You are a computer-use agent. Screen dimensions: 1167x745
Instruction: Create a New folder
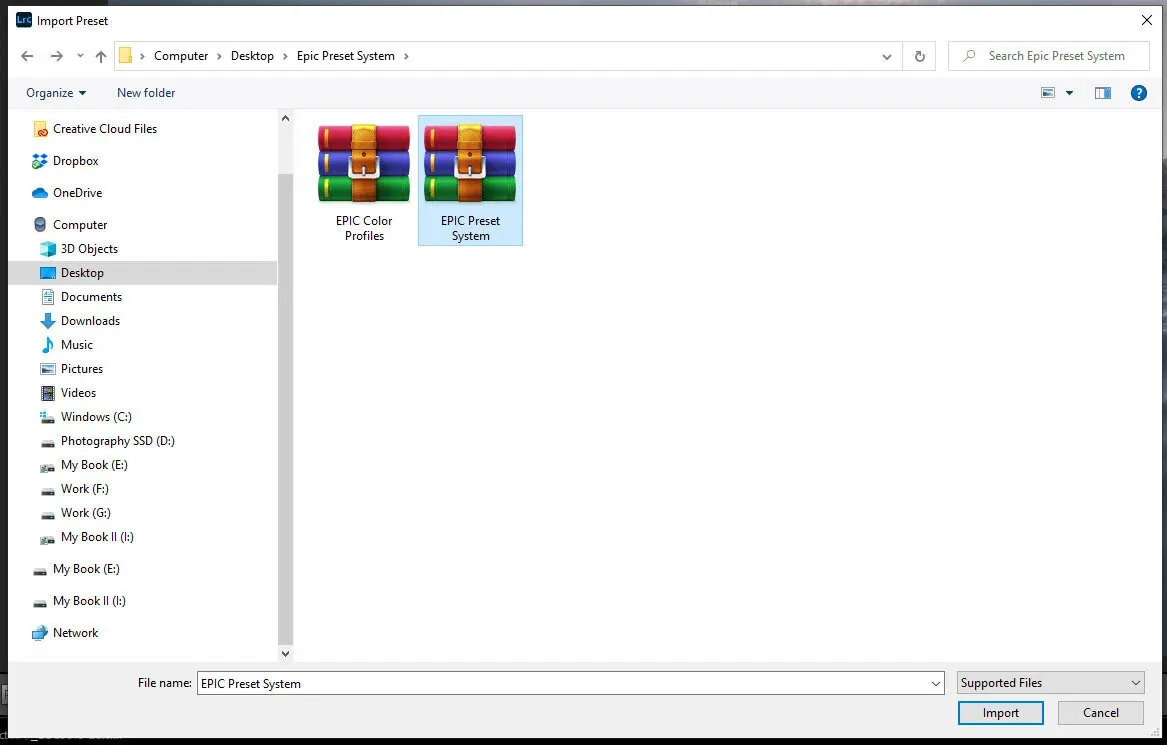click(x=145, y=92)
